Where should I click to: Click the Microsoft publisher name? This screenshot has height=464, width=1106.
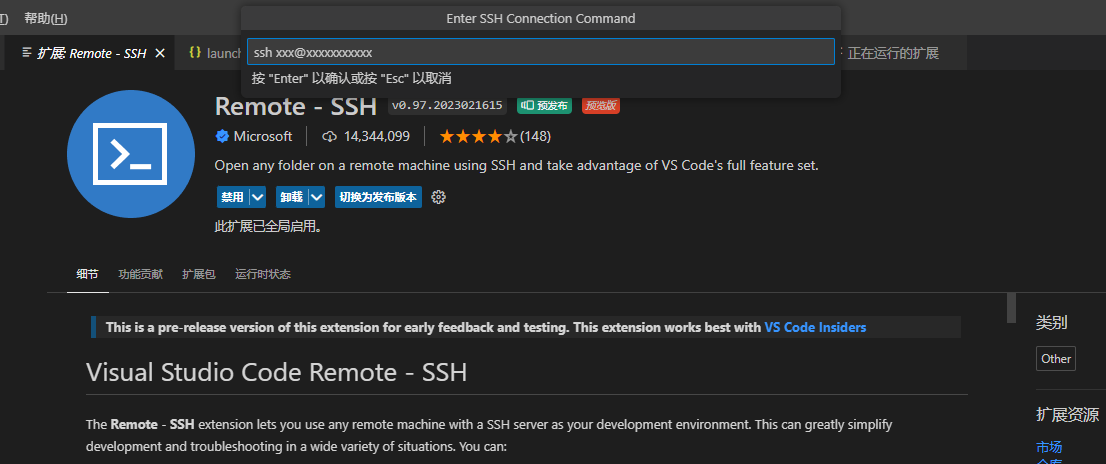[x=263, y=136]
